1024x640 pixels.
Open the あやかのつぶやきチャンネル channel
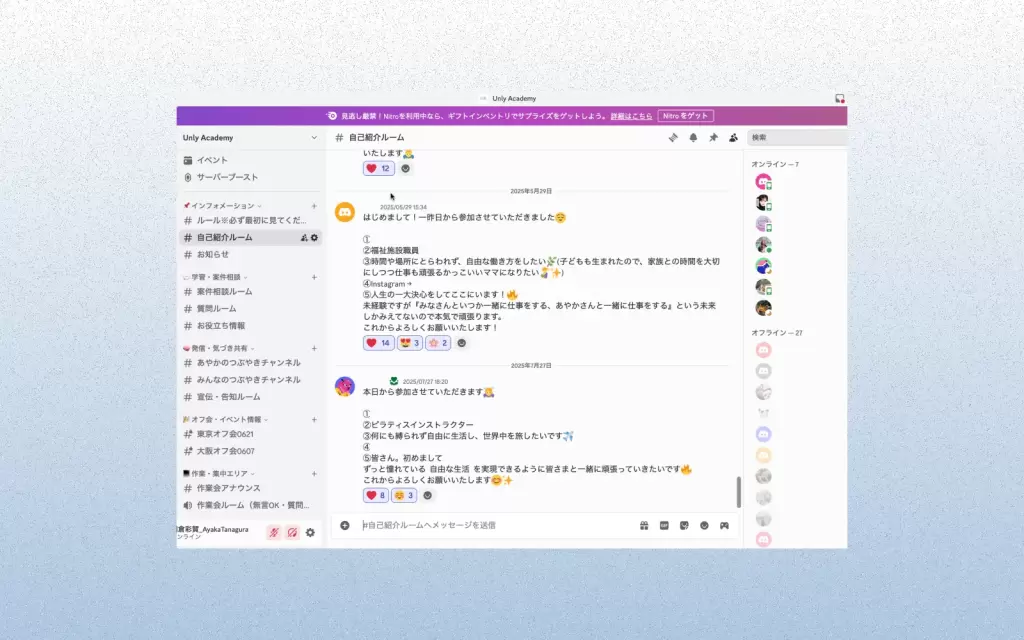click(x=248, y=363)
